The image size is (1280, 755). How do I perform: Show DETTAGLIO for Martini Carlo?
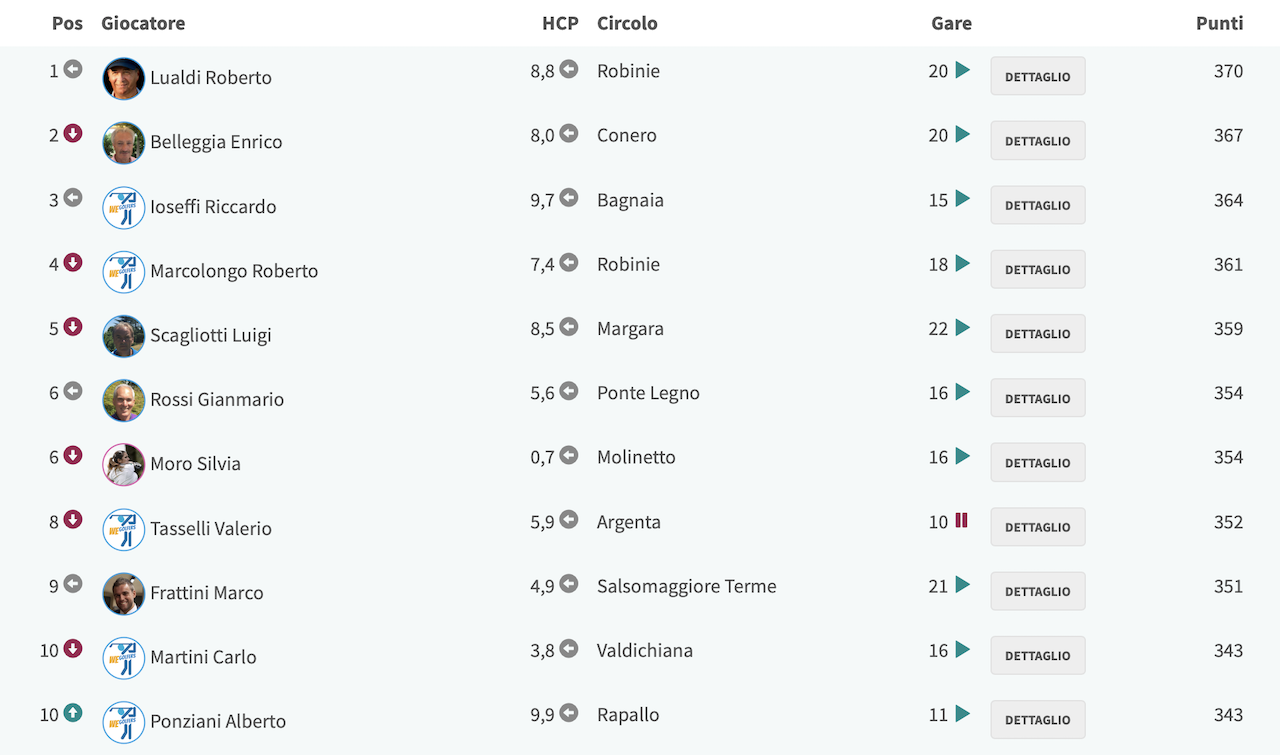click(x=1038, y=655)
